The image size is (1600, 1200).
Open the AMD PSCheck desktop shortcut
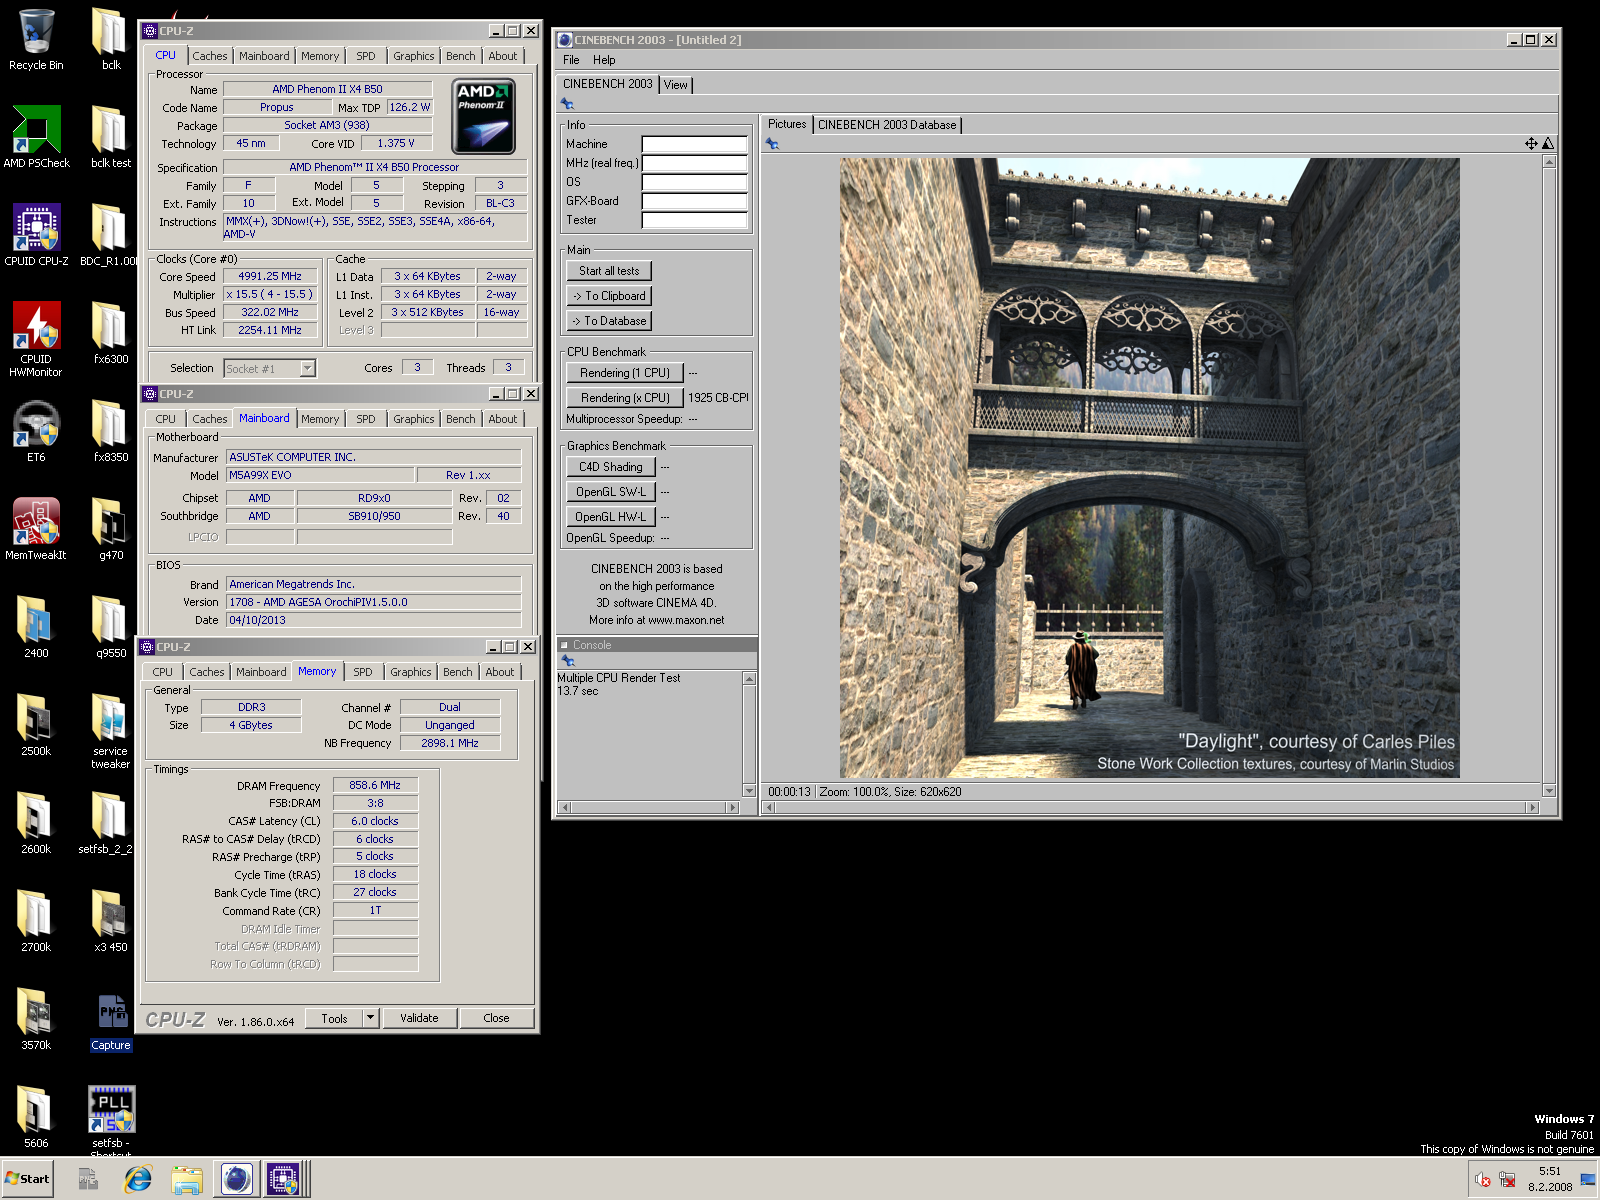[36, 138]
